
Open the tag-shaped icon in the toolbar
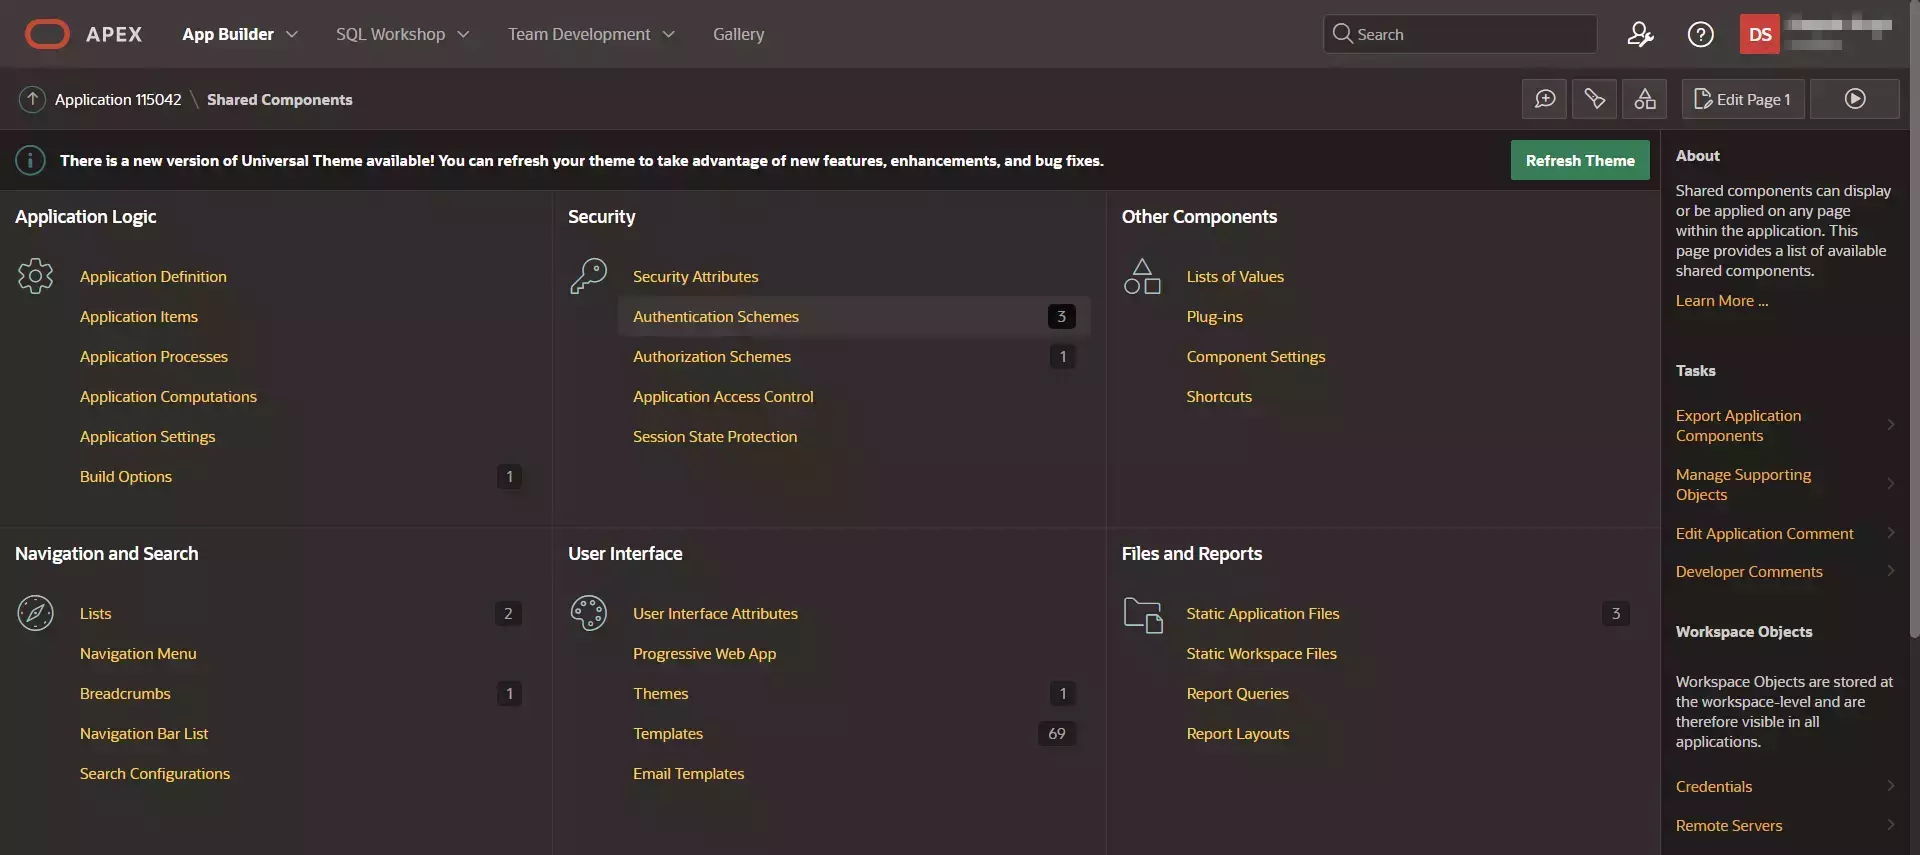coord(1595,99)
